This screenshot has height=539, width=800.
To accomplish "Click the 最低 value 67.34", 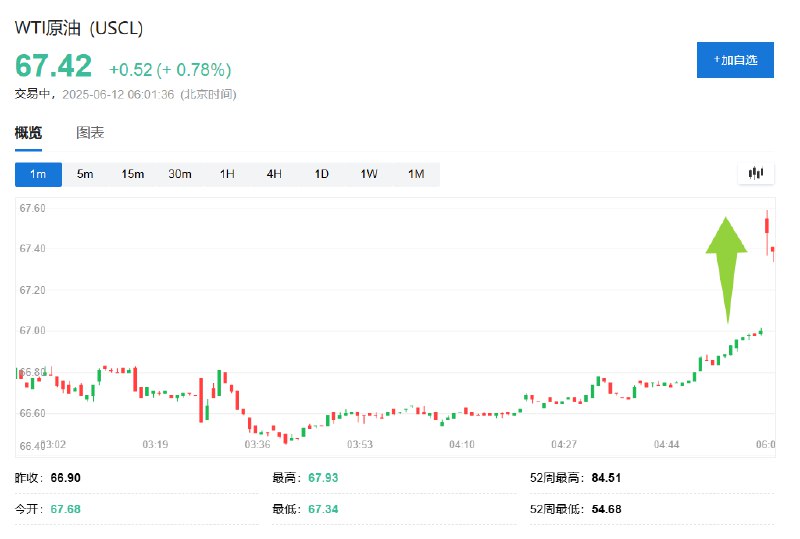I will [323, 509].
